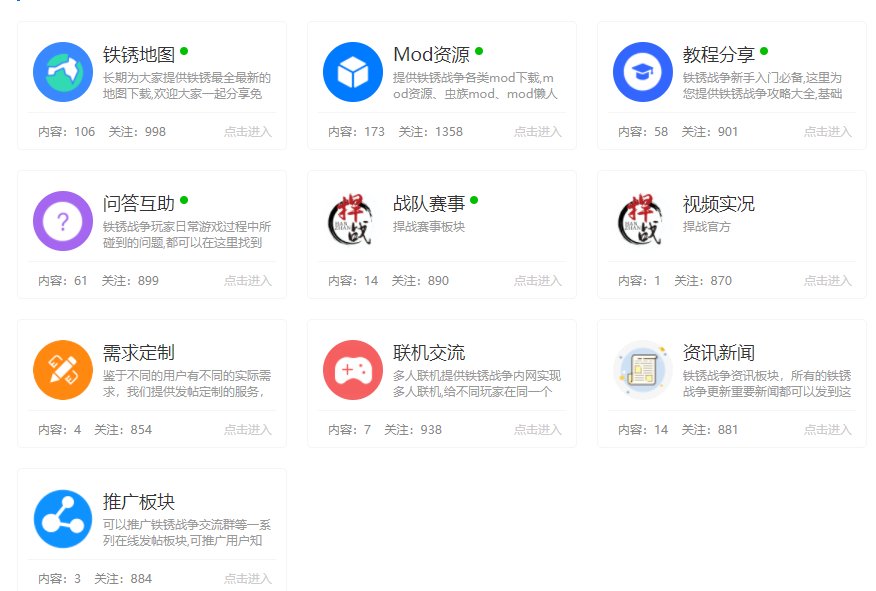Enter 联机交流 via its 点击进入 link
The image size is (876, 591).
click(x=537, y=430)
